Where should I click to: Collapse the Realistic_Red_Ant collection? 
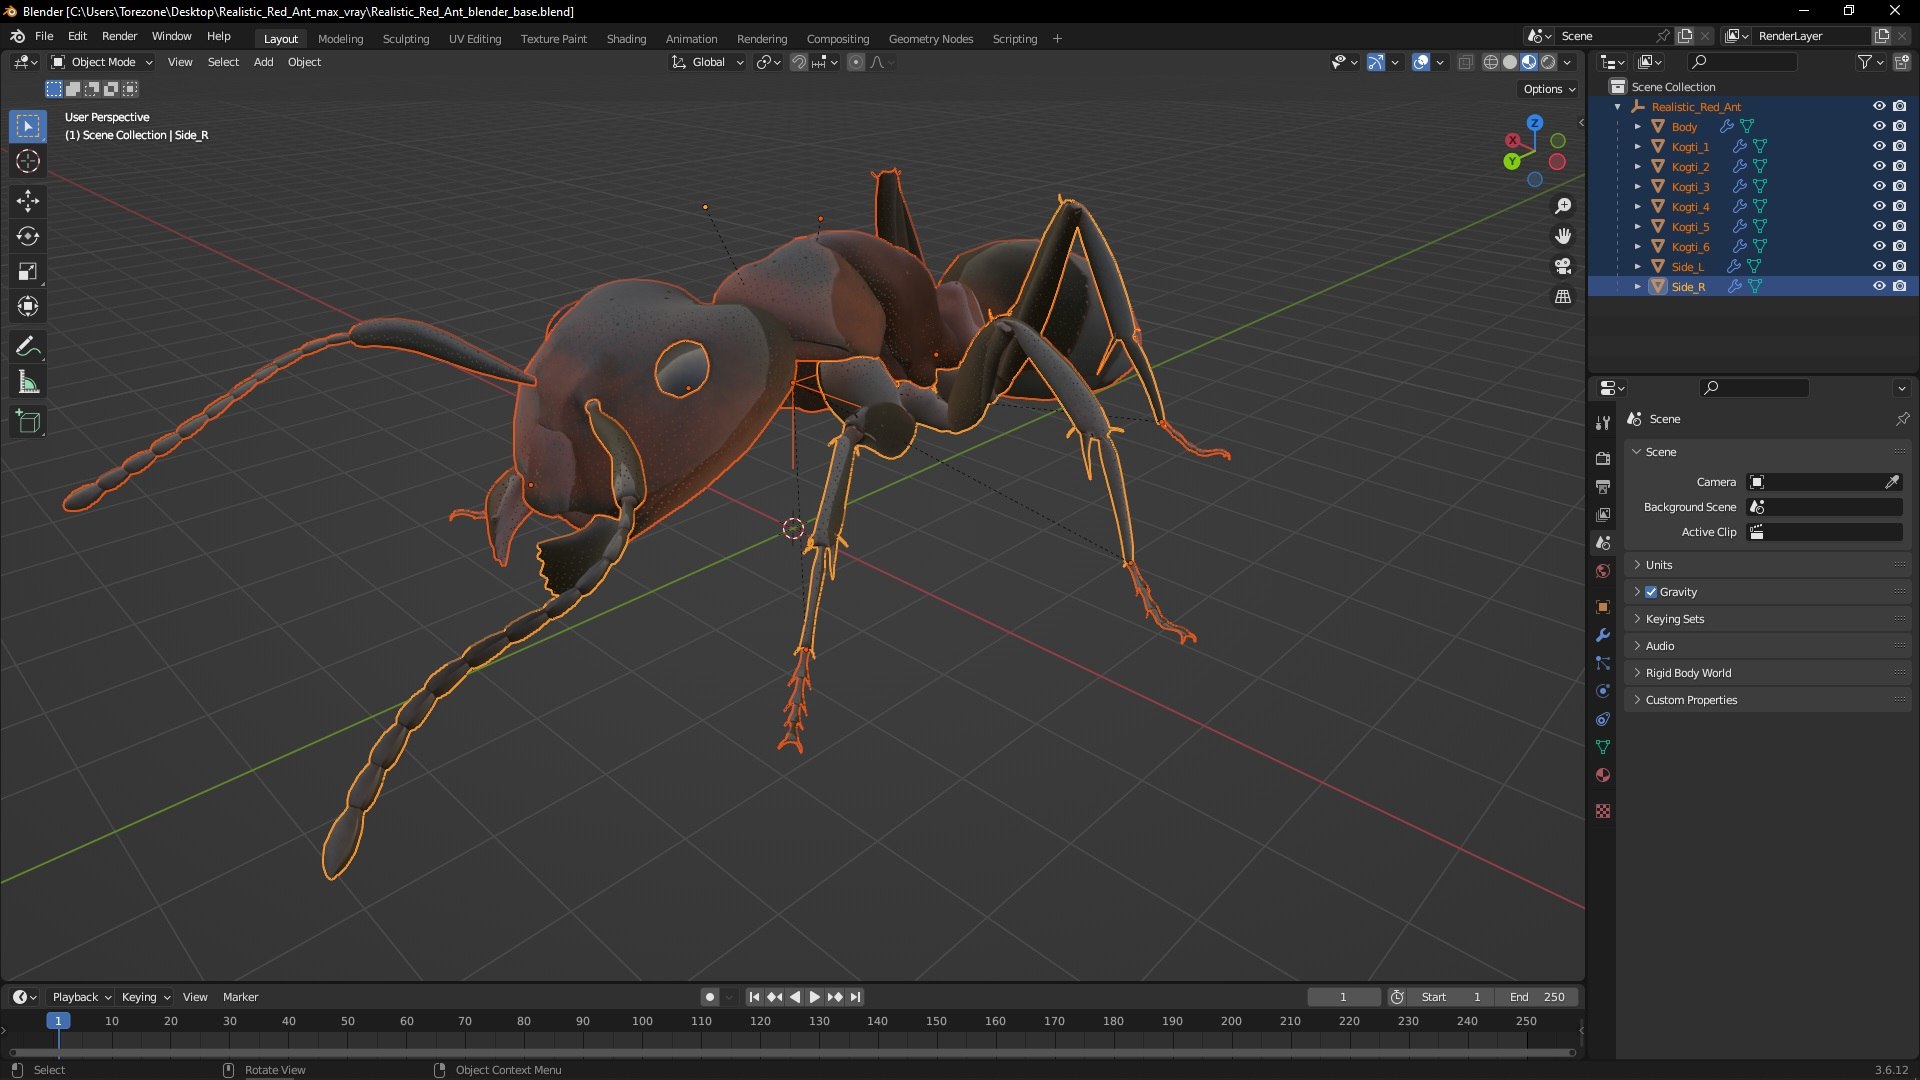(1618, 106)
